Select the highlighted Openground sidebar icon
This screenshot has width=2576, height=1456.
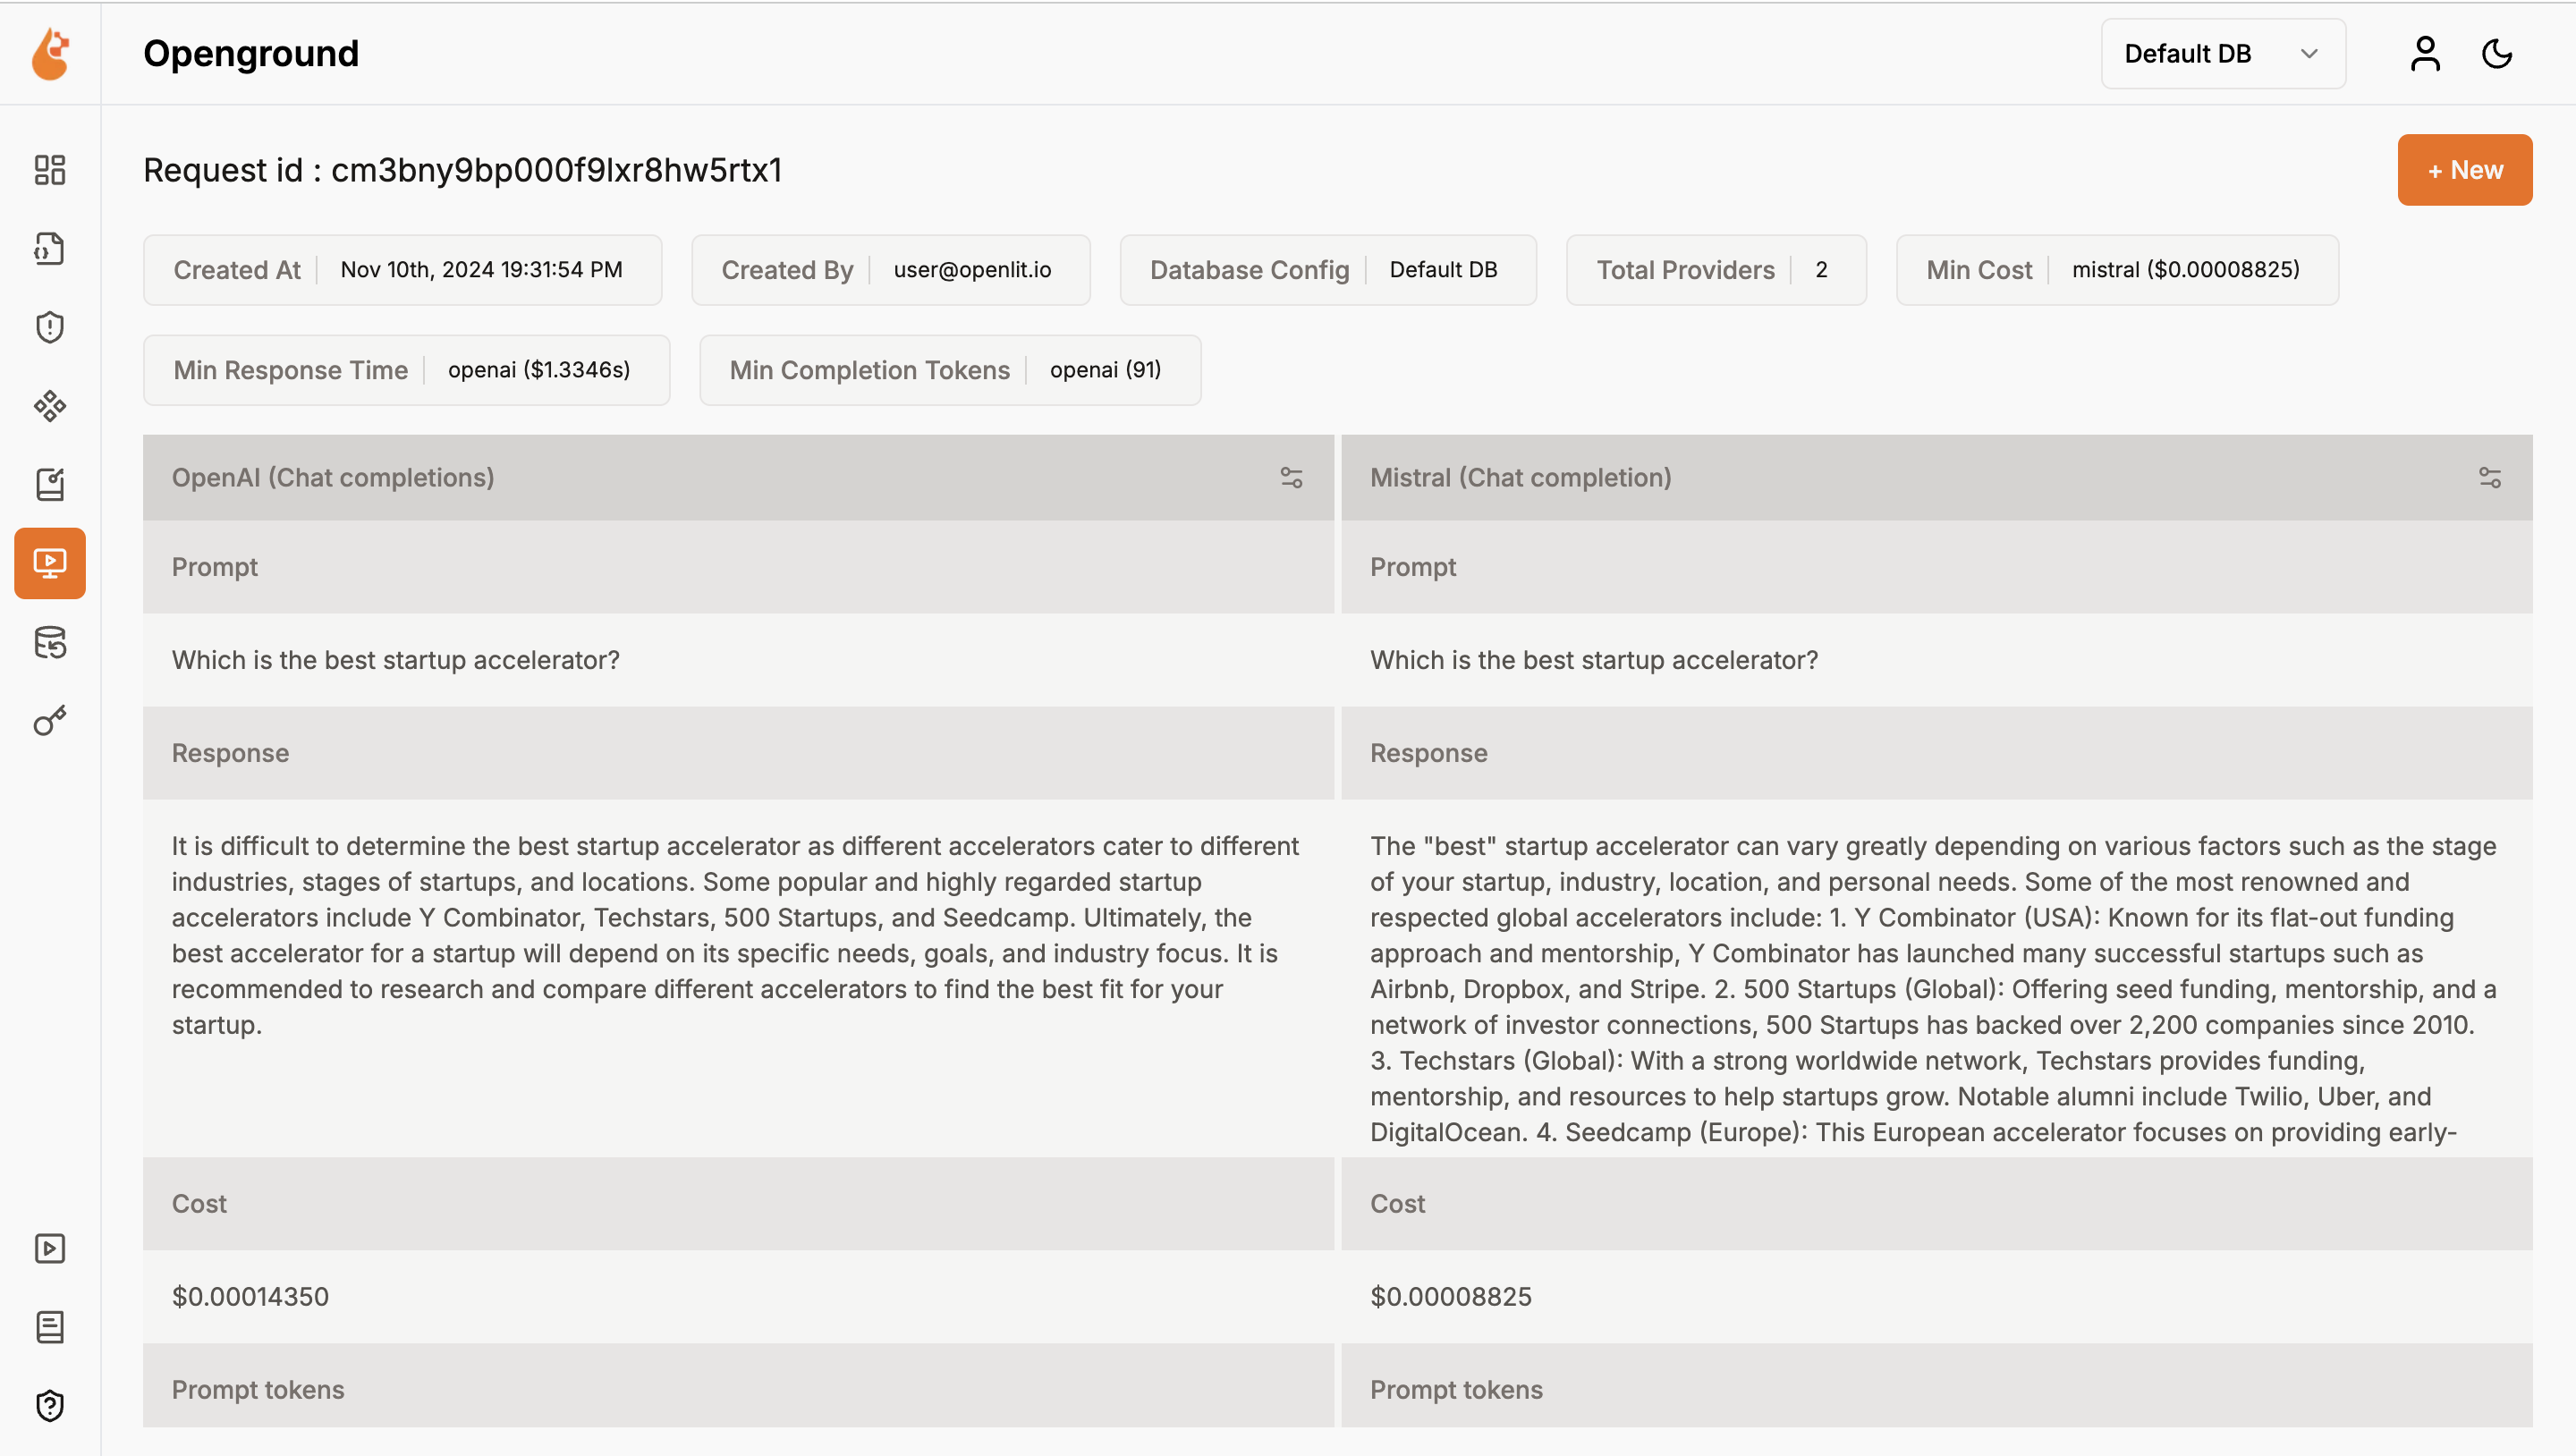tap(49, 563)
